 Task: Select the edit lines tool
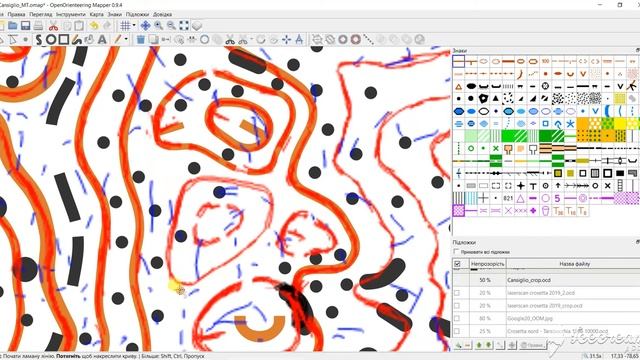13,40
